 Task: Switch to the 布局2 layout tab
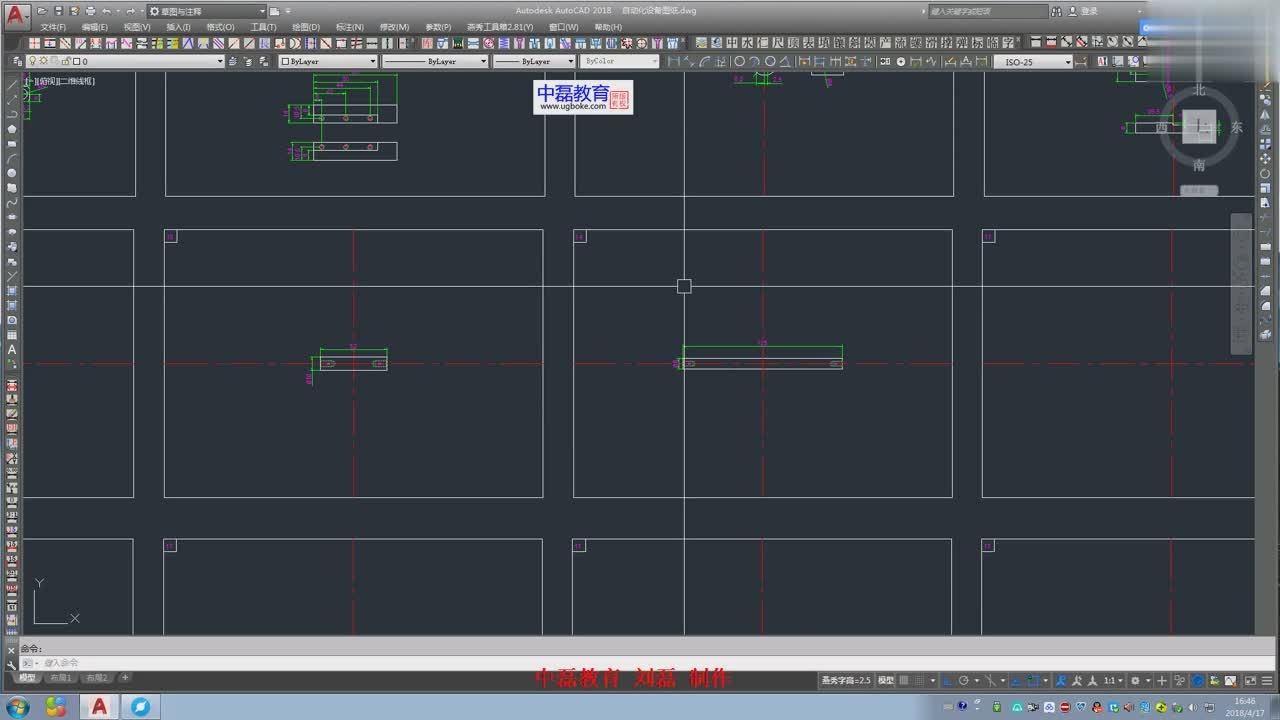(x=97, y=677)
